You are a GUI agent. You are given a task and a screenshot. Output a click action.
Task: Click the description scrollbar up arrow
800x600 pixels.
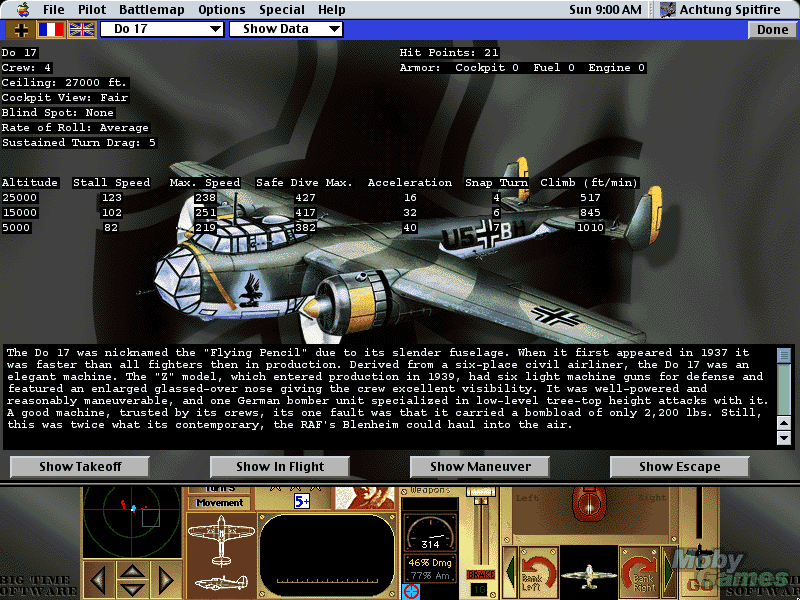pyautogui.click(x=784, y=423)
